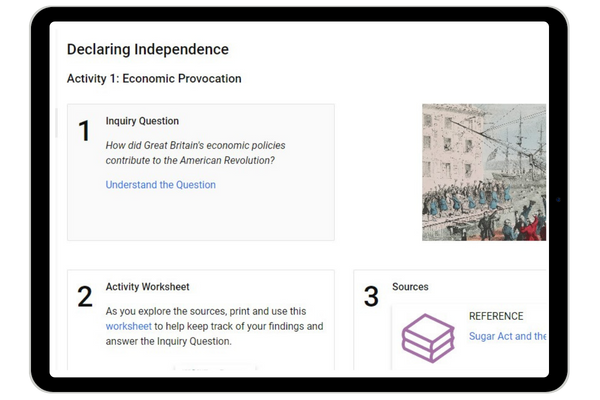The image size is (600, 400).
Task: Open the Sugar Act reference link
Action: (x=508, y=336)
